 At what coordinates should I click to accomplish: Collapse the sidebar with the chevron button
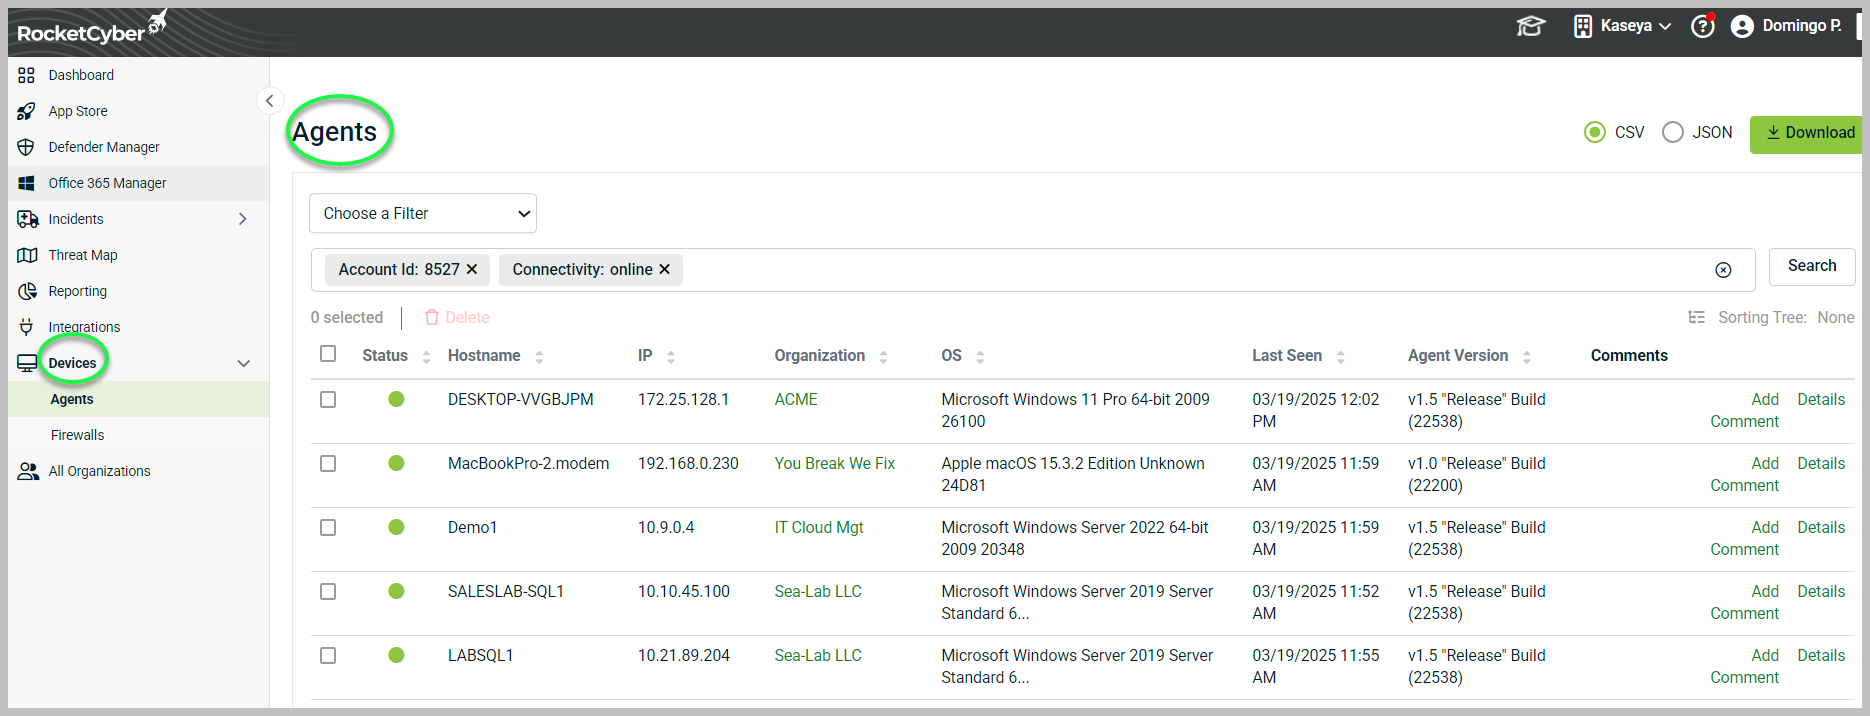coord(270,100)
